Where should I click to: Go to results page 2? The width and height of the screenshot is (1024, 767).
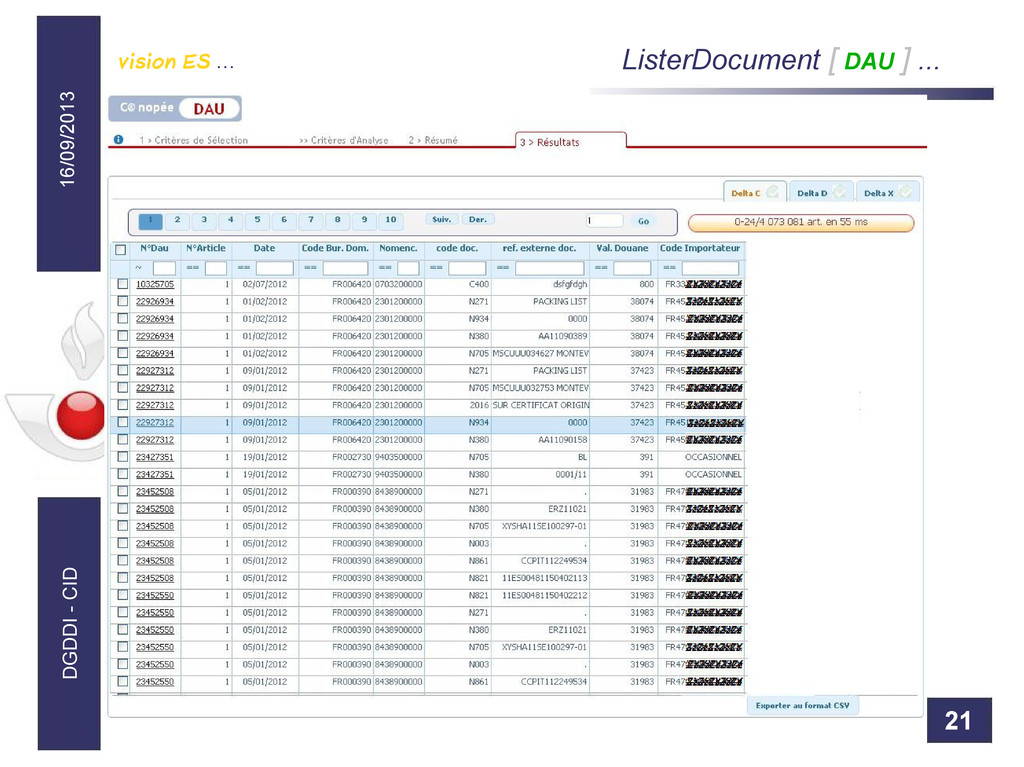click(x=177, y=220)
